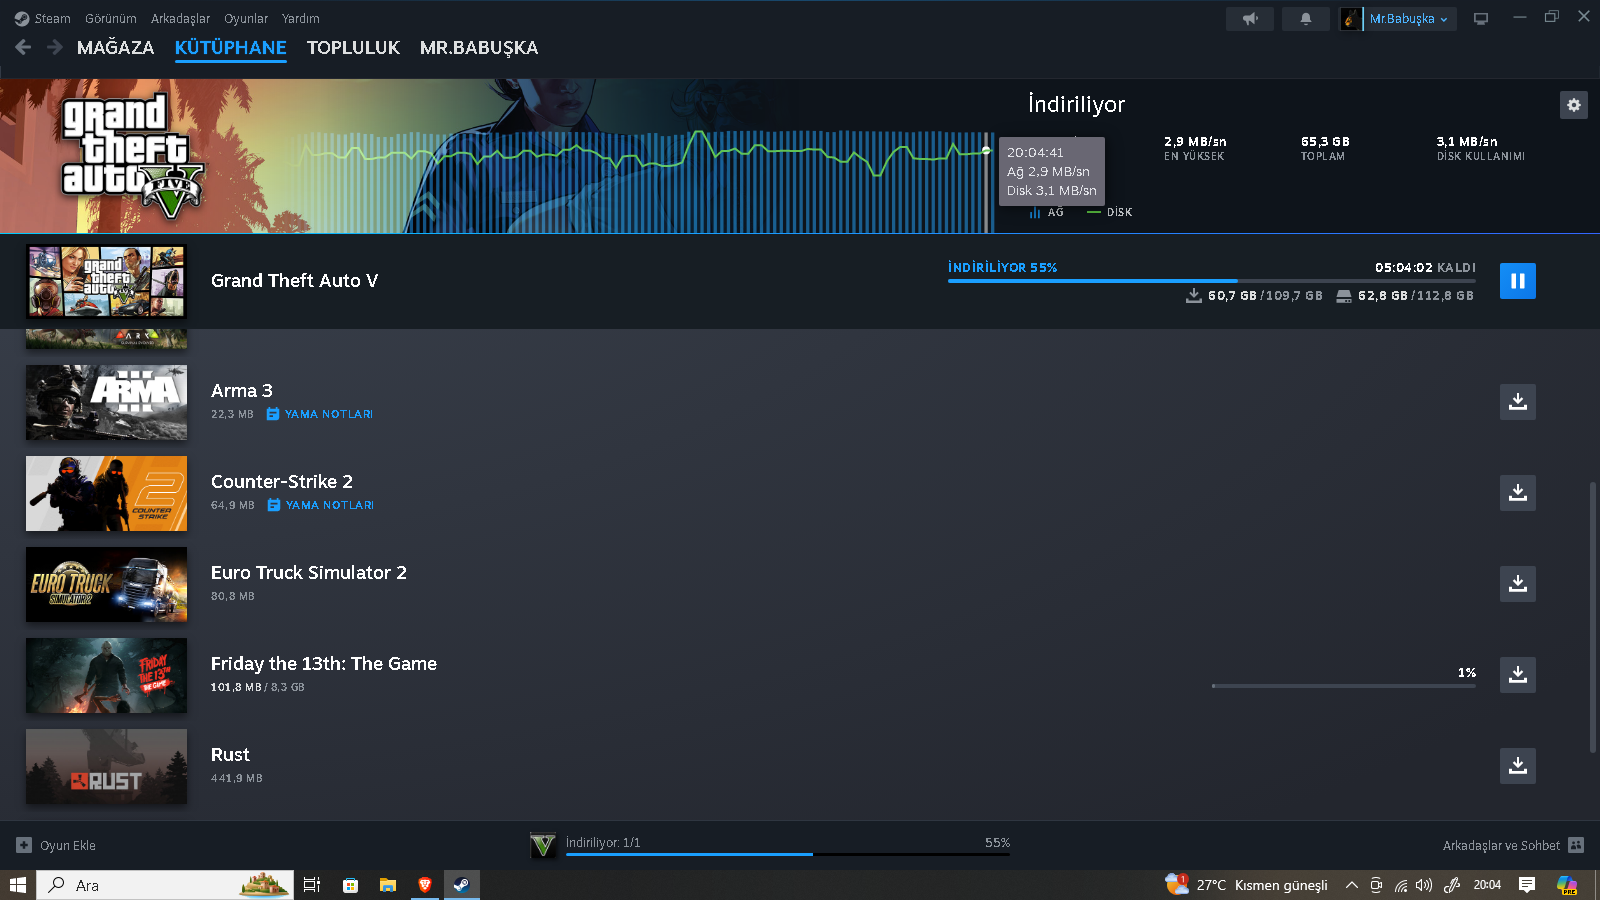Click the back navigation arrow
The image size is (1604, 900).
23,47
